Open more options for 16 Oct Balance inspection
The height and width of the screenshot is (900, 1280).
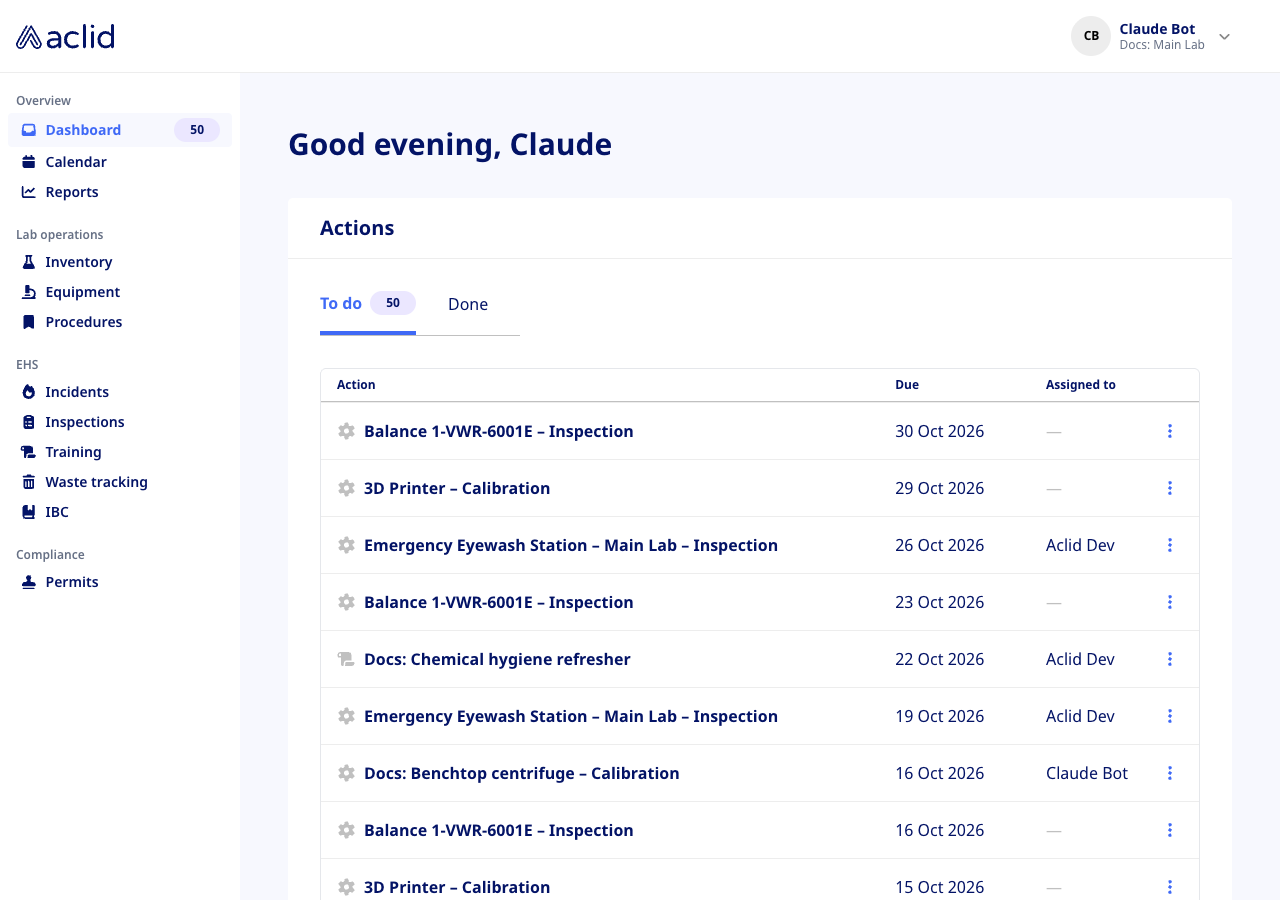click(x=1170, y=830)
